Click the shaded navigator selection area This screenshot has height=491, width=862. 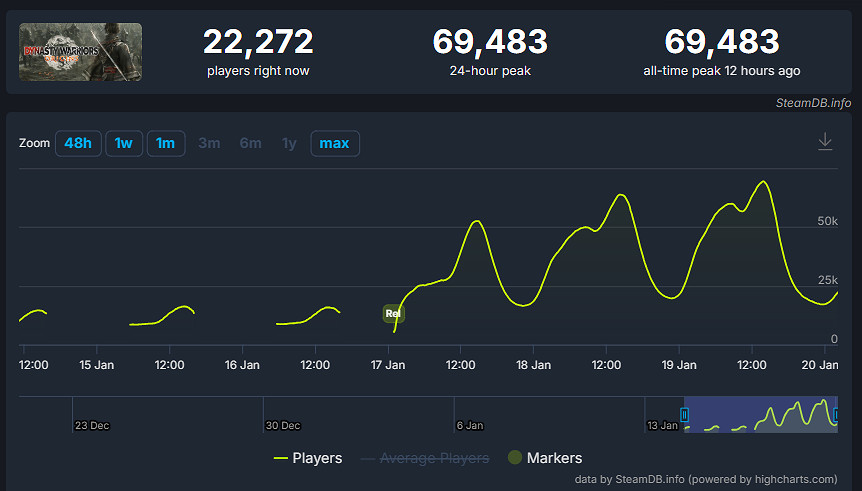coord(760,414)
